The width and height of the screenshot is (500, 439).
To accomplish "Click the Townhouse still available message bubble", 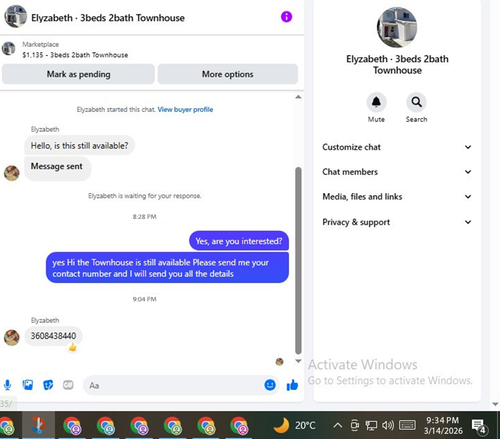I will (x=167, y=268).
